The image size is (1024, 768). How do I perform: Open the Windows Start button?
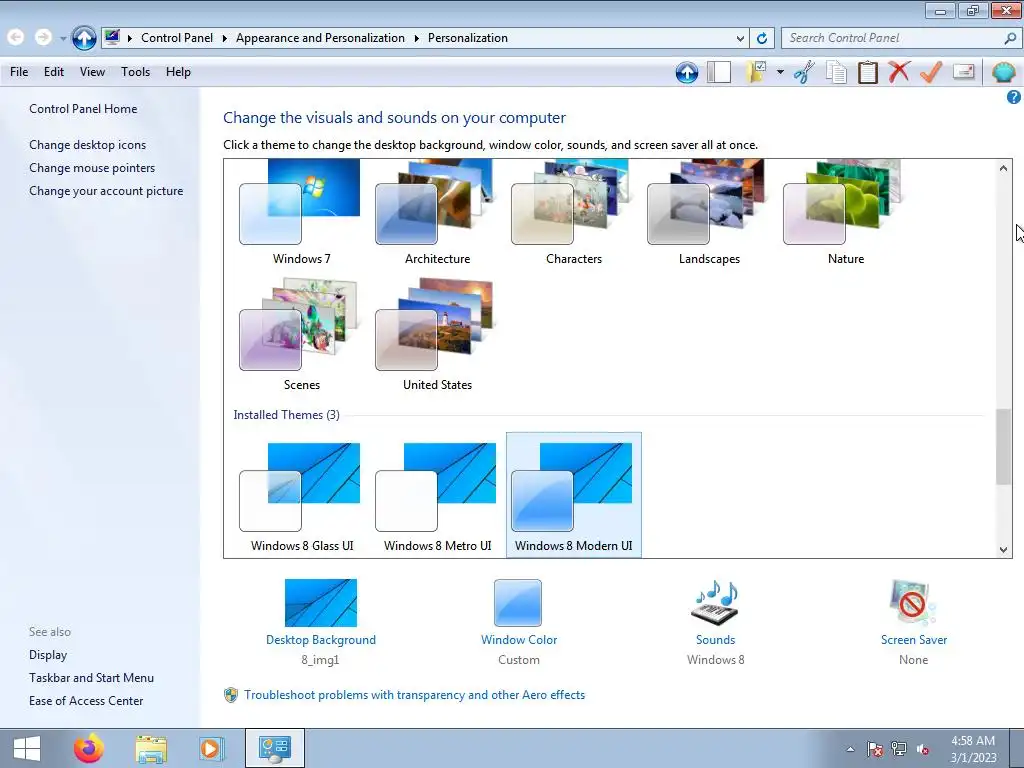(27, 748)
